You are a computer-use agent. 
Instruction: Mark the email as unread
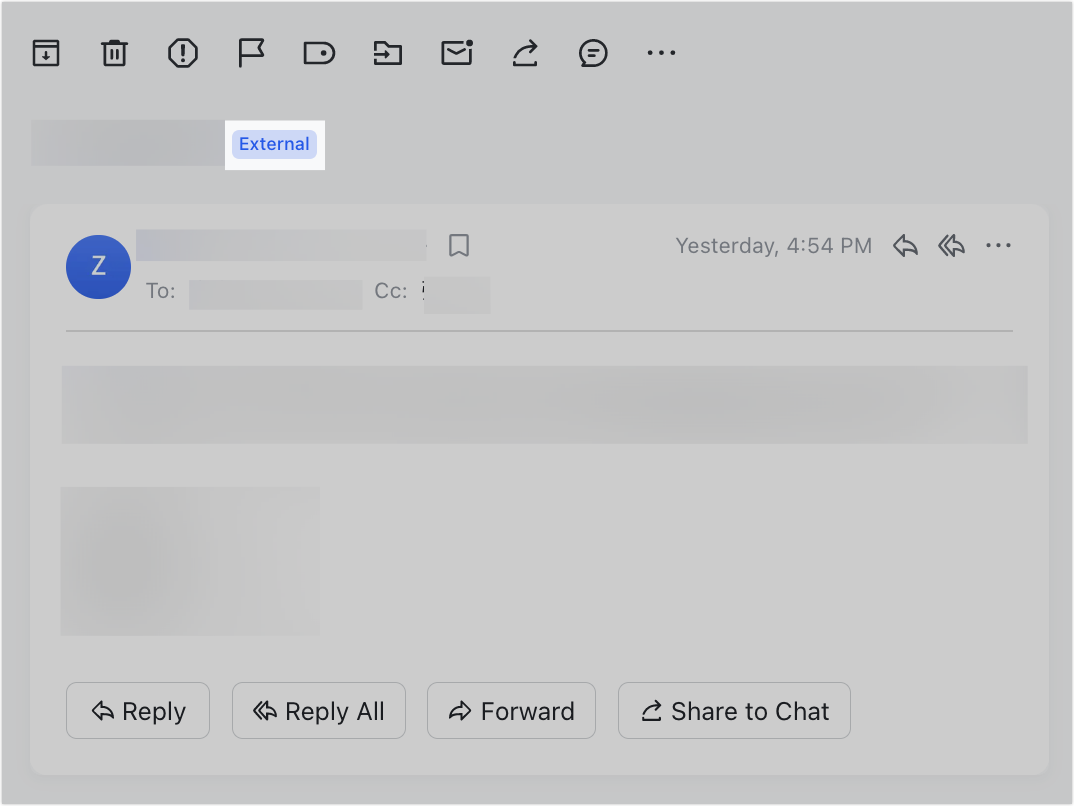(456, 53)
